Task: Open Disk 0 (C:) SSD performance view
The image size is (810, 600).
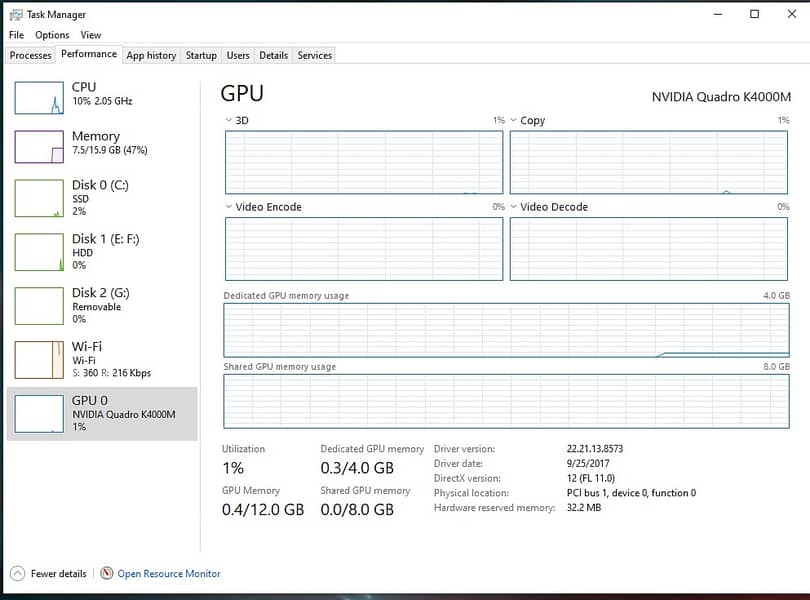Action: tap(100, 198)
